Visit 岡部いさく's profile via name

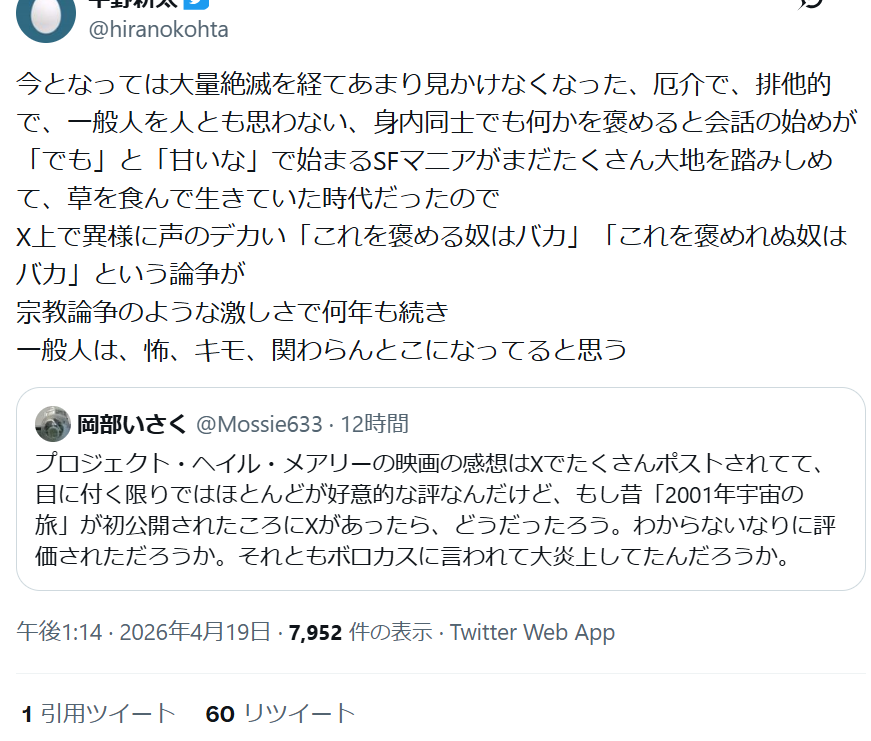[x=131, y=424]
